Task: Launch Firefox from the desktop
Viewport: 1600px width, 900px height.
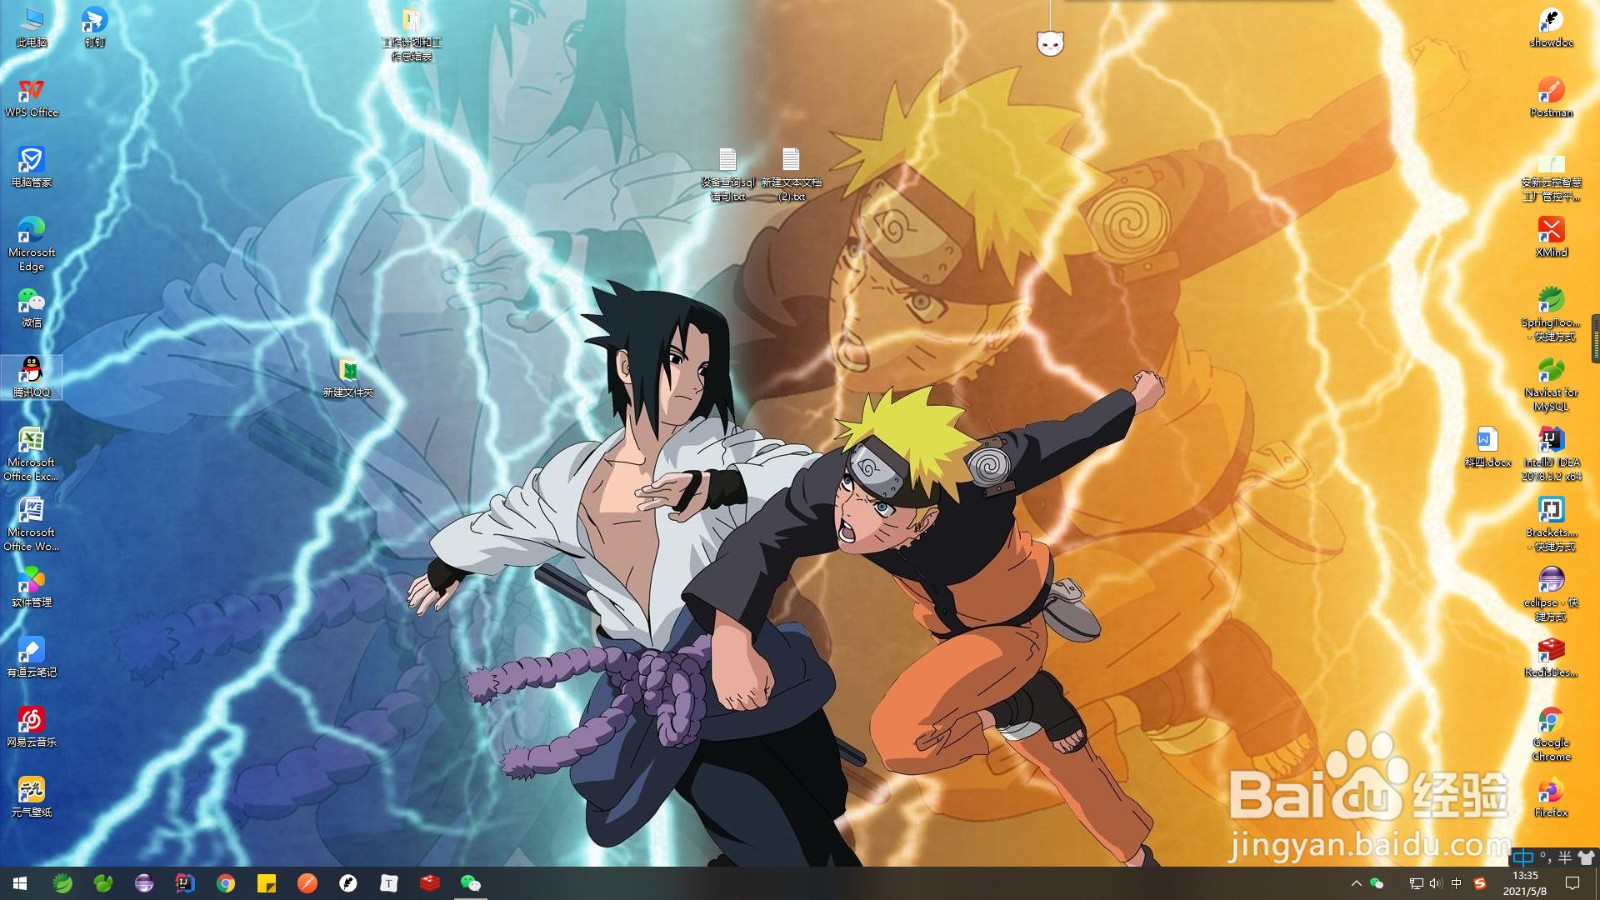Action: pos(1551,798)
